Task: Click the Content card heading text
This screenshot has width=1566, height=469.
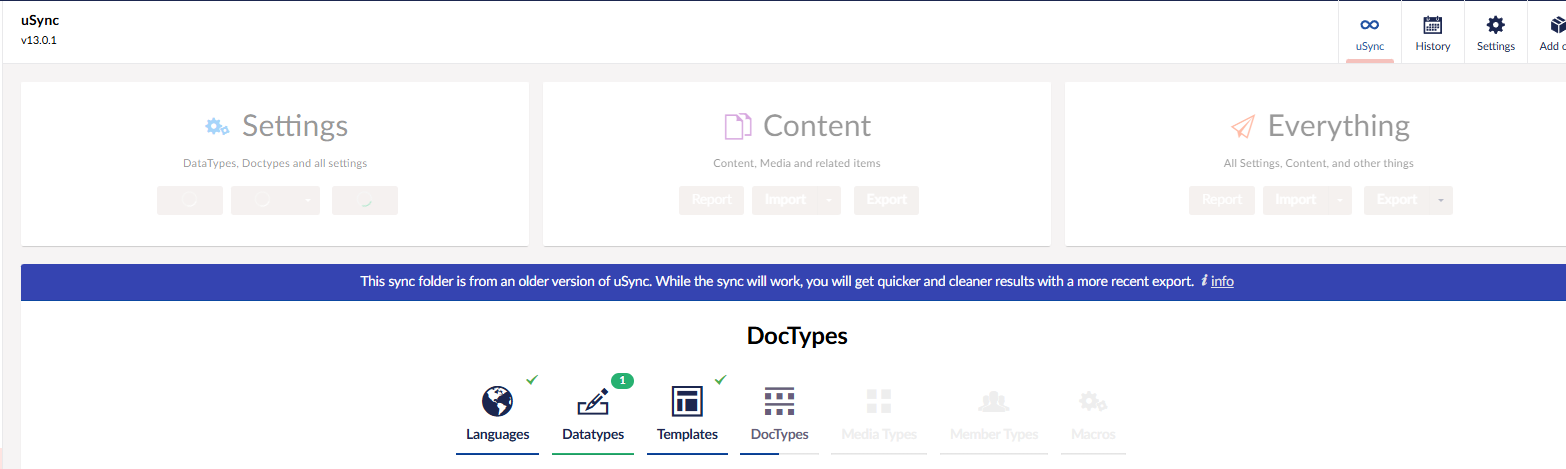Action: 817,126
